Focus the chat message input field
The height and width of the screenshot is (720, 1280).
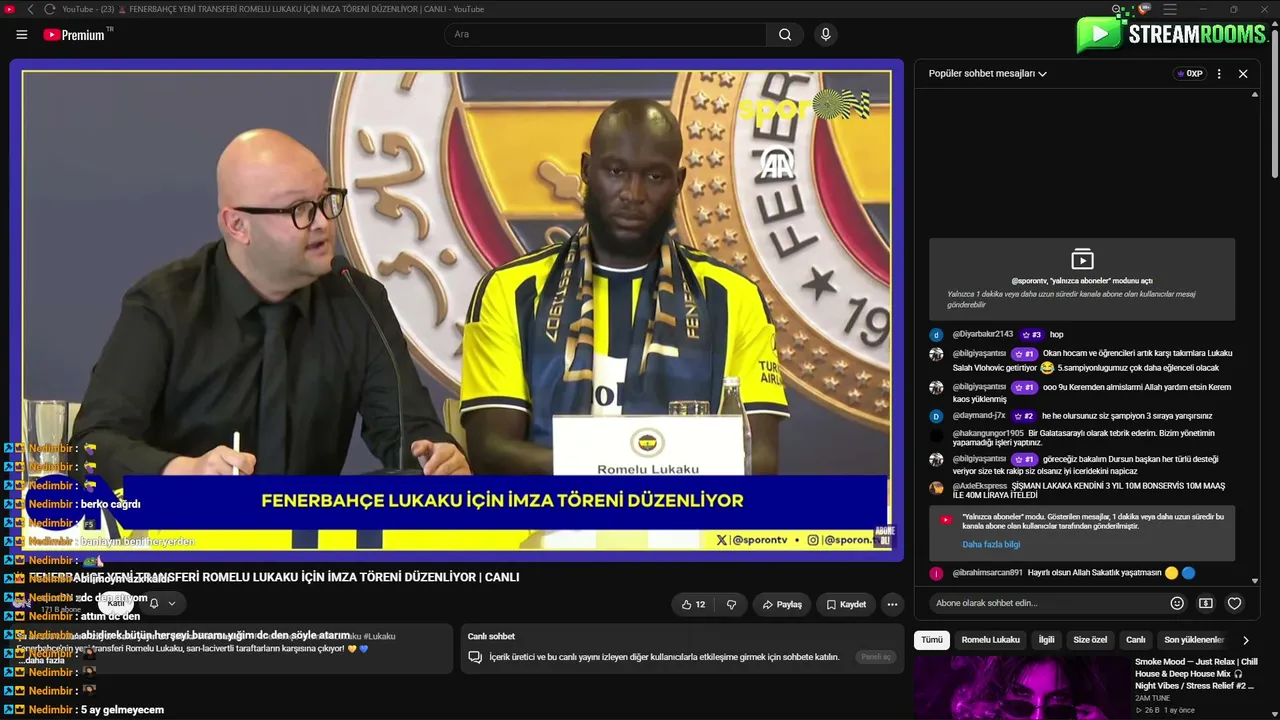point(1045,603)
